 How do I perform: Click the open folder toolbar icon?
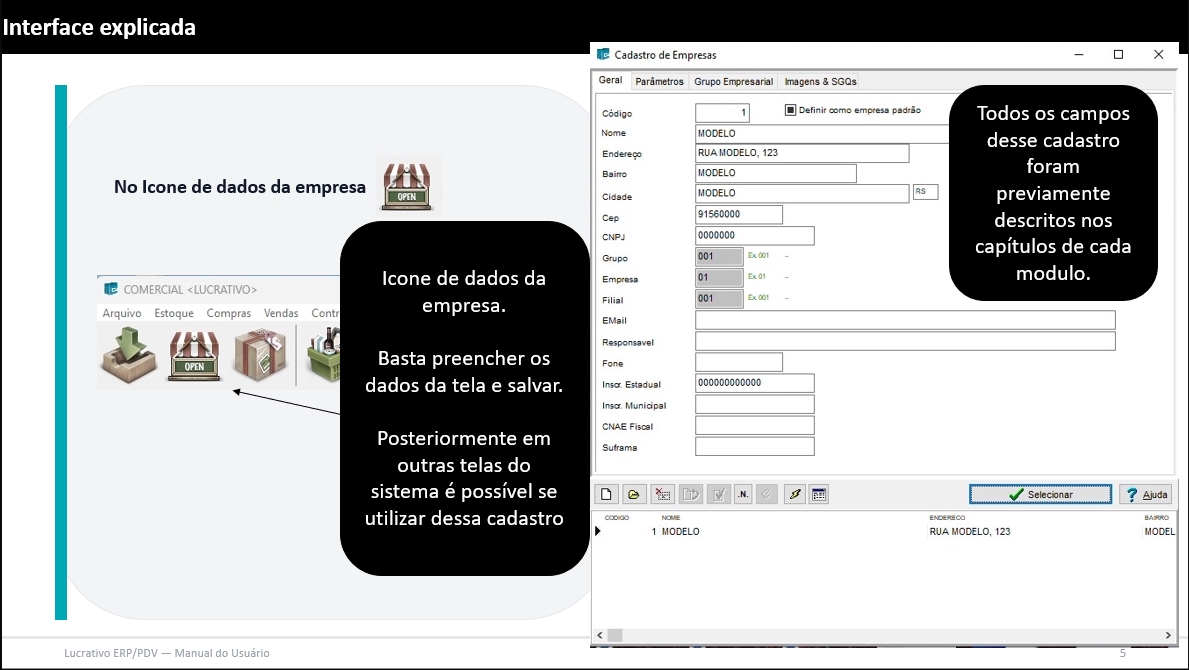(633, 494)
